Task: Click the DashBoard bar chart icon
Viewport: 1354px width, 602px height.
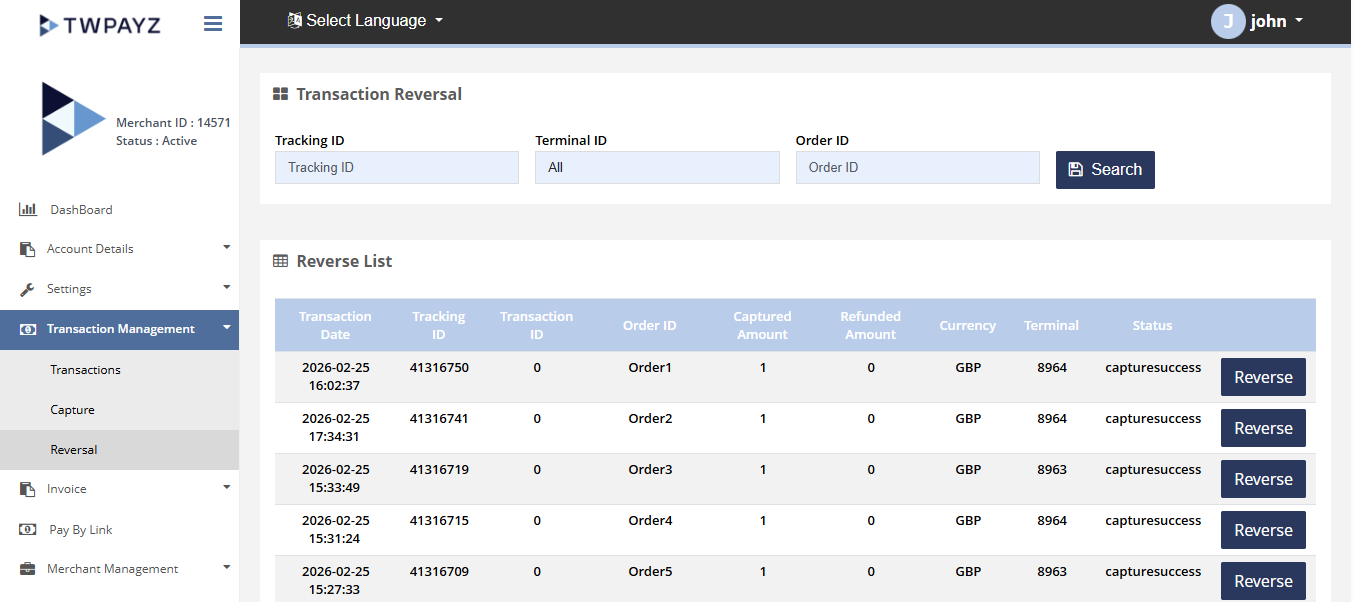Action: tap(28, 210)
